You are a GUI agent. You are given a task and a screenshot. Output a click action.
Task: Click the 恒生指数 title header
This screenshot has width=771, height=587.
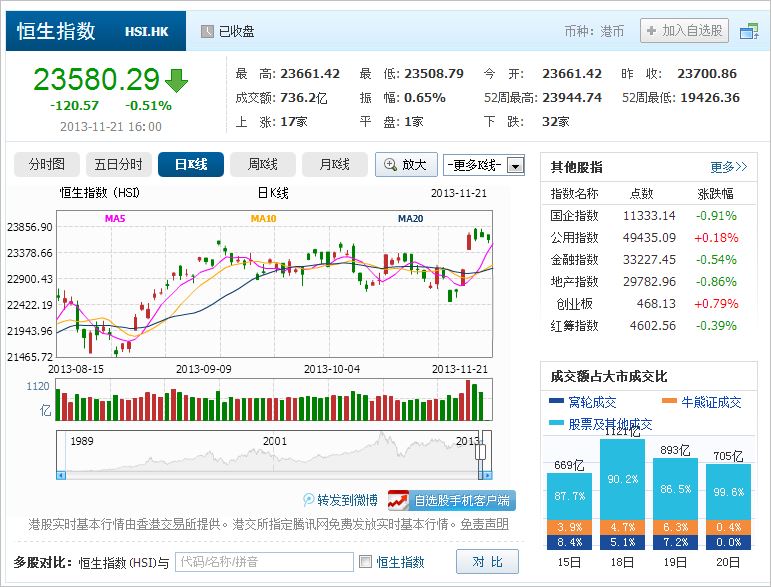tap(56, 31)
